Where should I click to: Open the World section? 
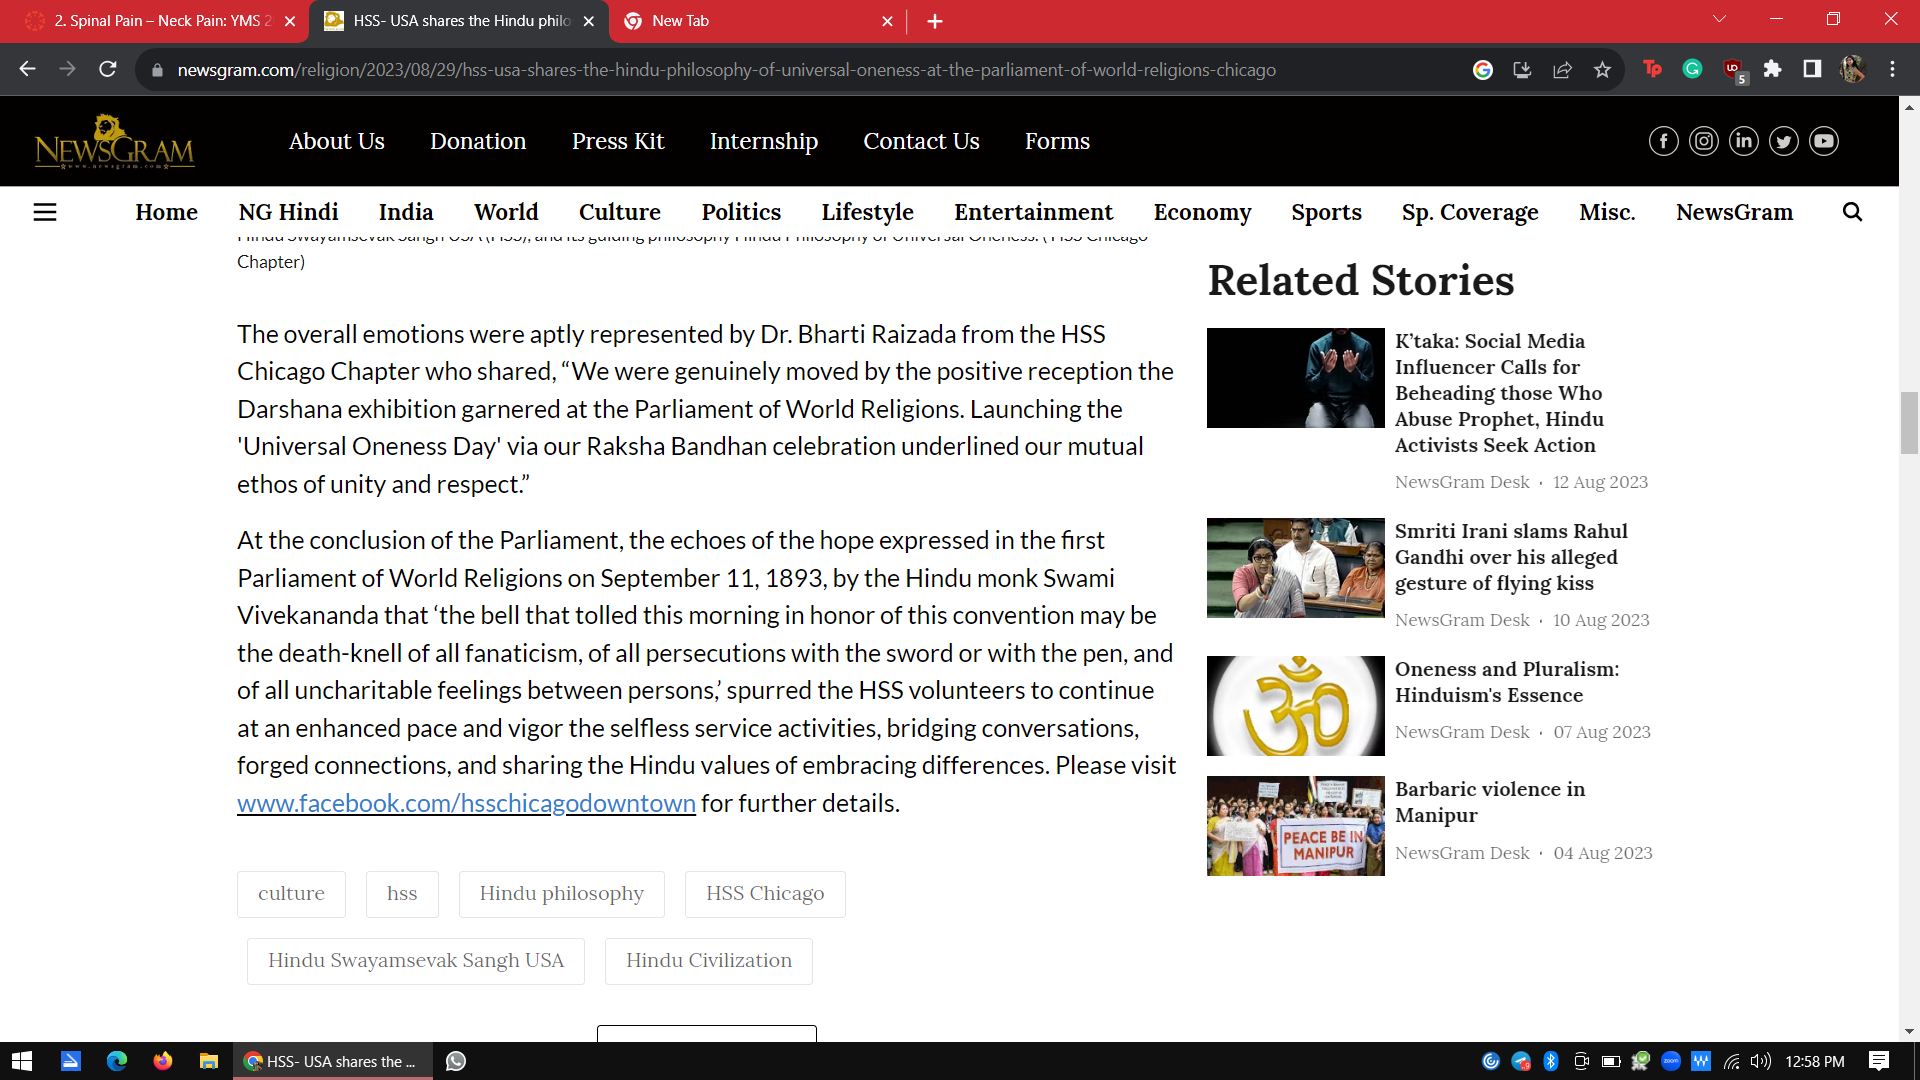[506, 212]
